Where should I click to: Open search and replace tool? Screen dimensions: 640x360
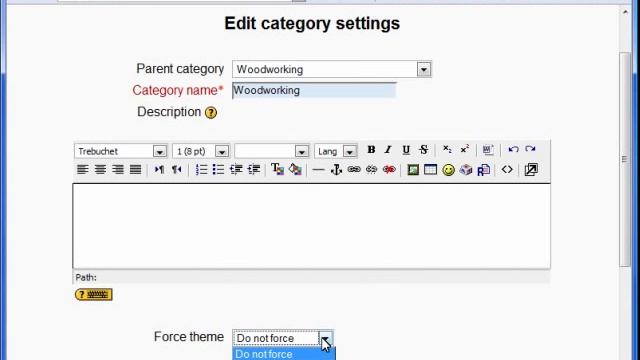point(484,170)
